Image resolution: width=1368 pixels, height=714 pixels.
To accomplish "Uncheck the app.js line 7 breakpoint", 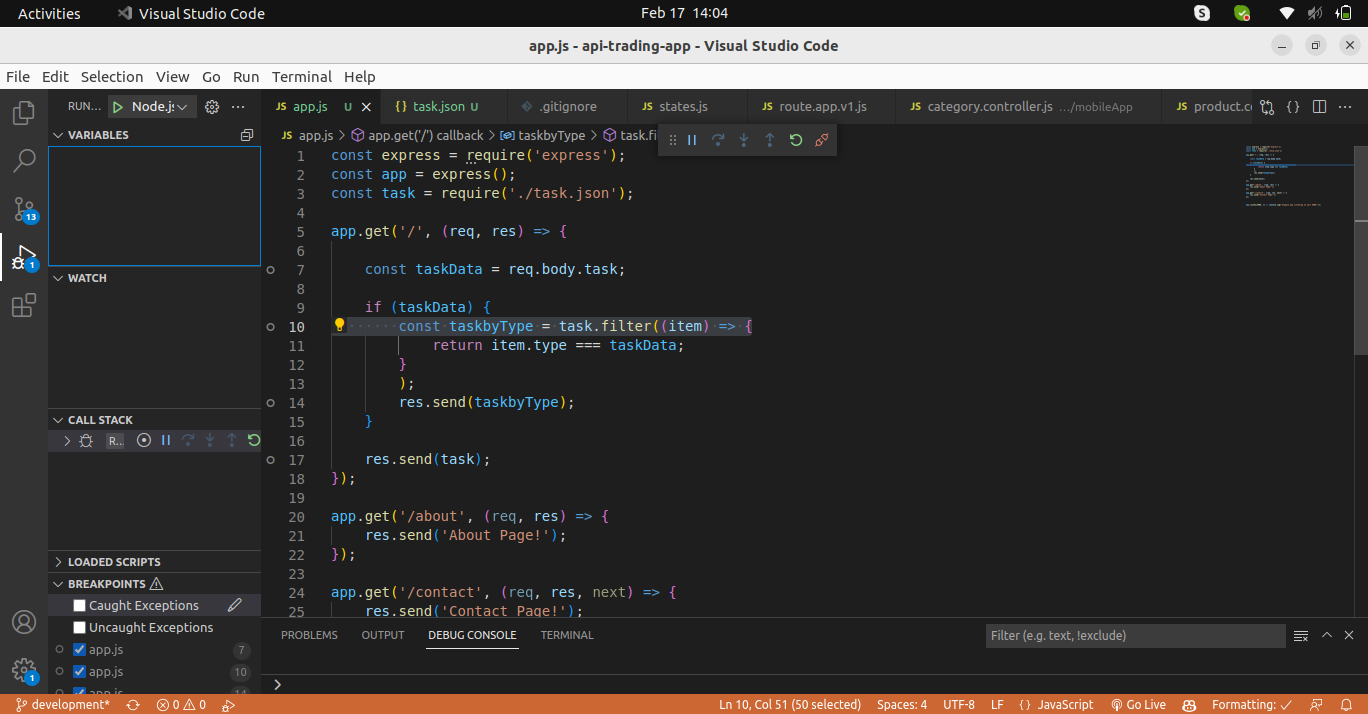I will point(80,649).
